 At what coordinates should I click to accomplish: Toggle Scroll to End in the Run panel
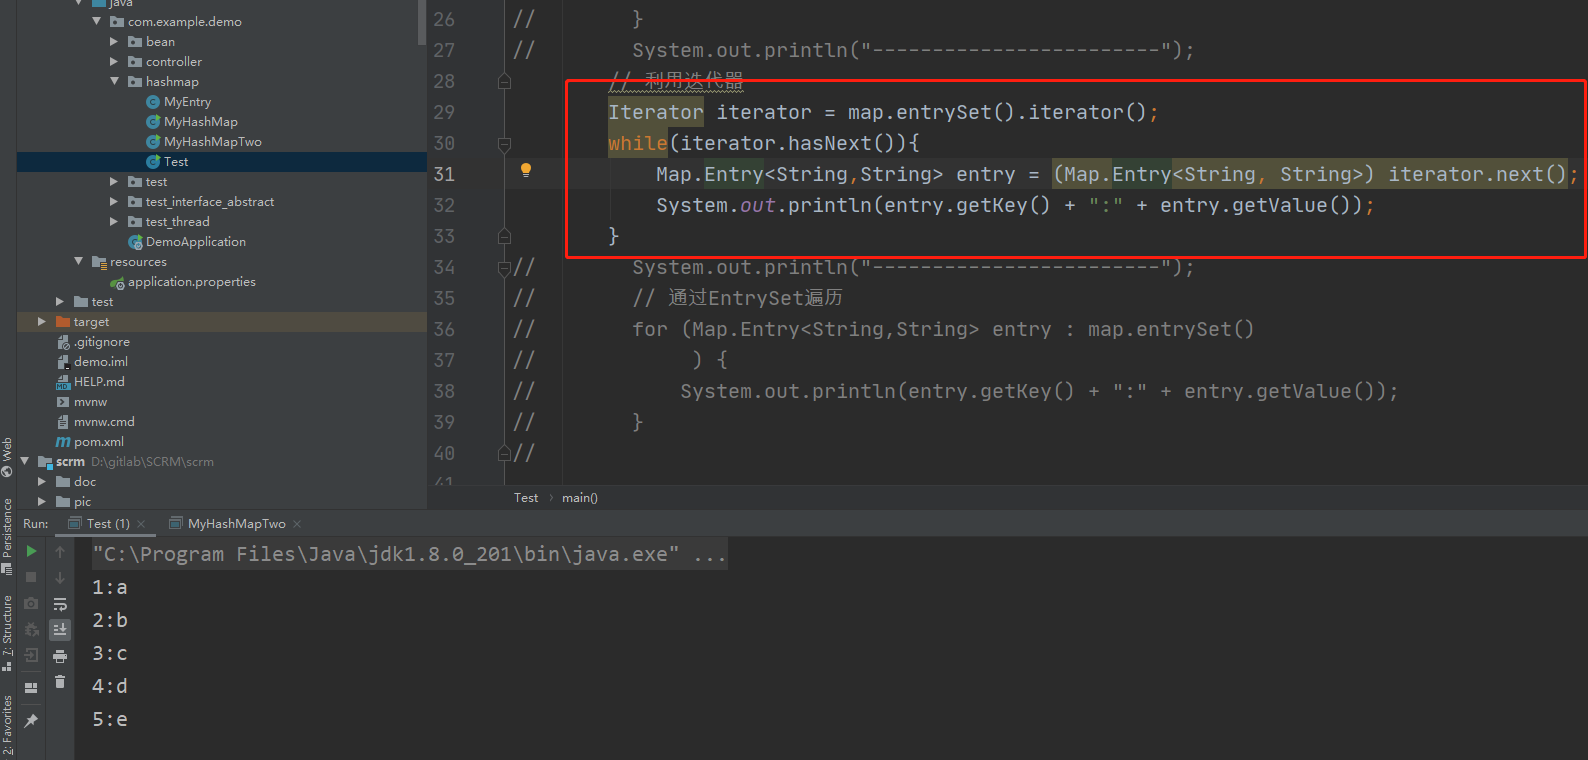click(60, 629)
